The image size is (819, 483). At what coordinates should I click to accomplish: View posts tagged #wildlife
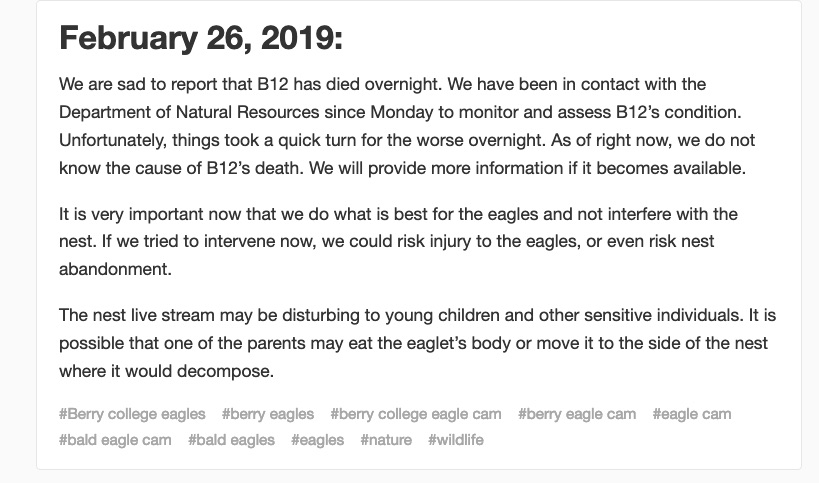pyautogui.click(x=456, y=440)
